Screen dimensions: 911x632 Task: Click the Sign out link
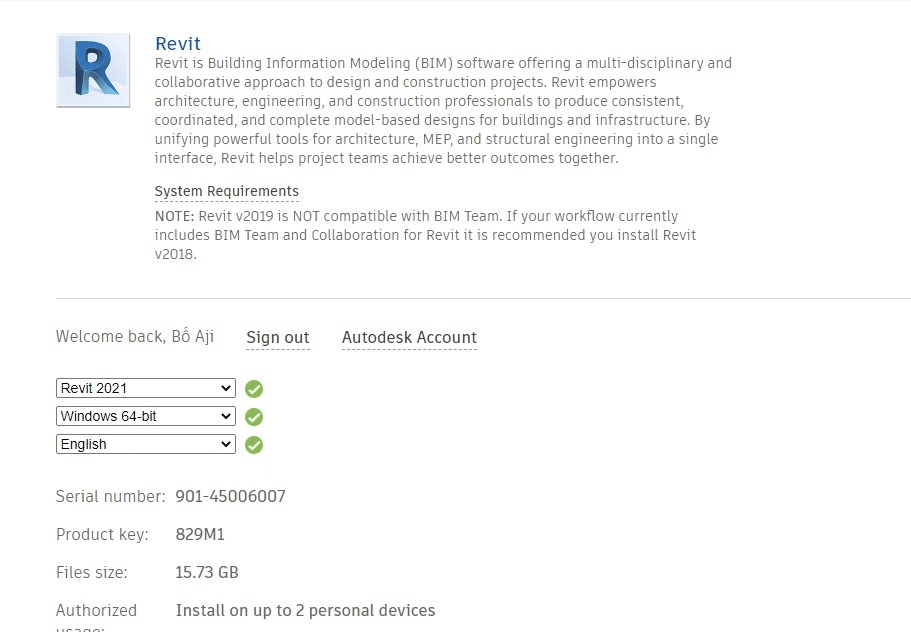tap(278, 338)
